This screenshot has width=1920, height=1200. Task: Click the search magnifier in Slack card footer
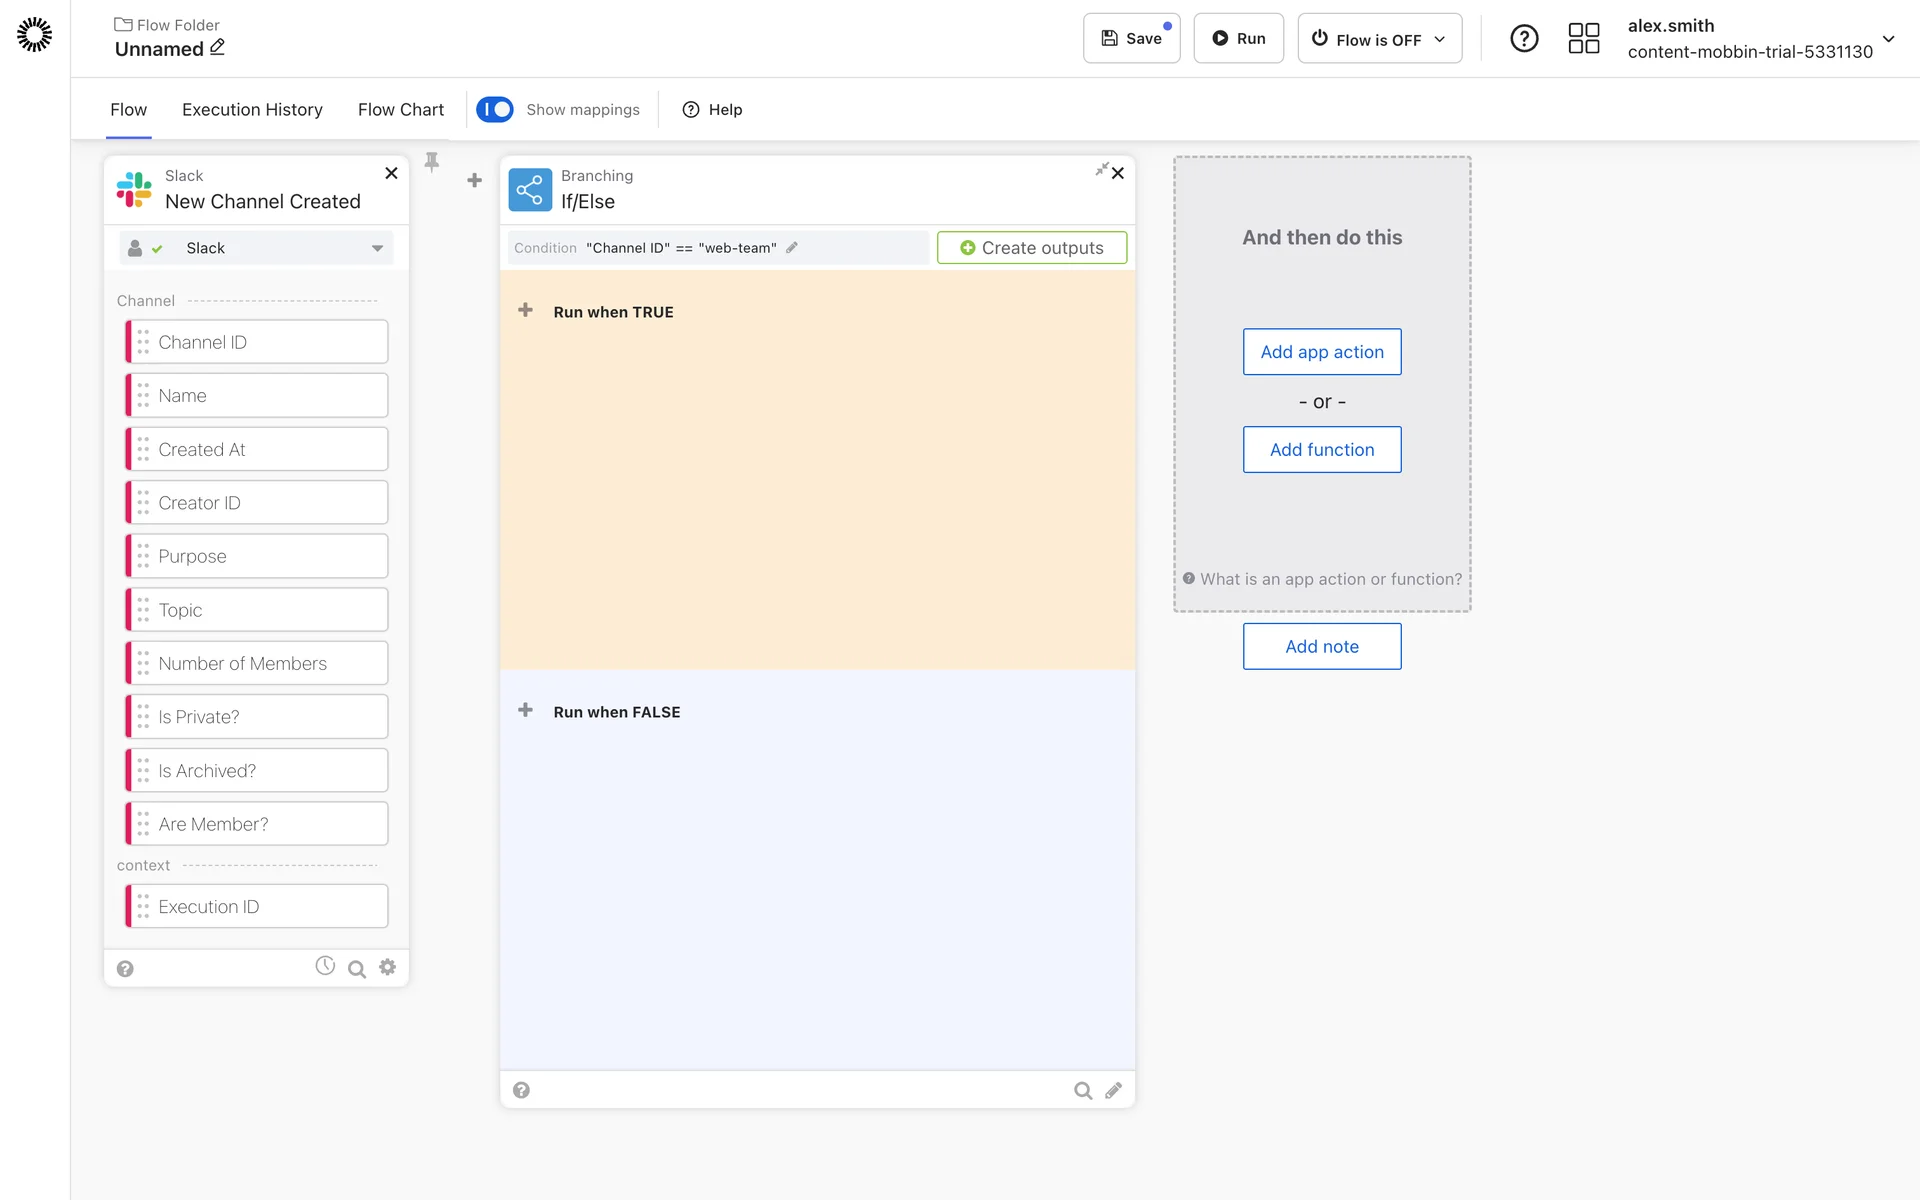[x=356, y=969]
